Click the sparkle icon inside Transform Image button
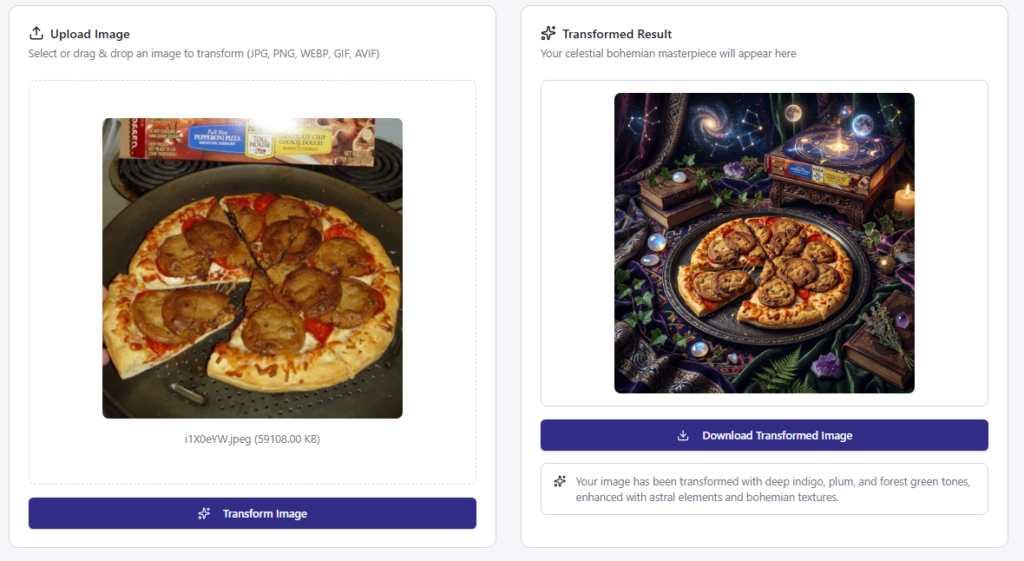 (x=204, y=514)
